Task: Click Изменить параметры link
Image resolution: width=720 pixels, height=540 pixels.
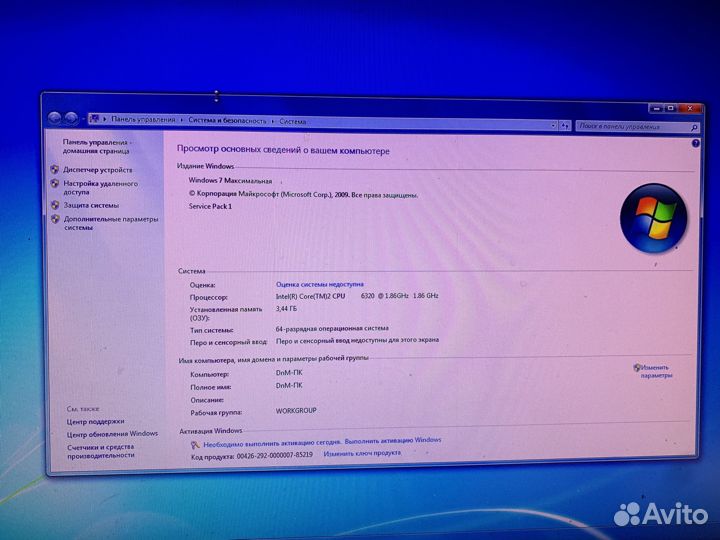Action: [655, 371]
